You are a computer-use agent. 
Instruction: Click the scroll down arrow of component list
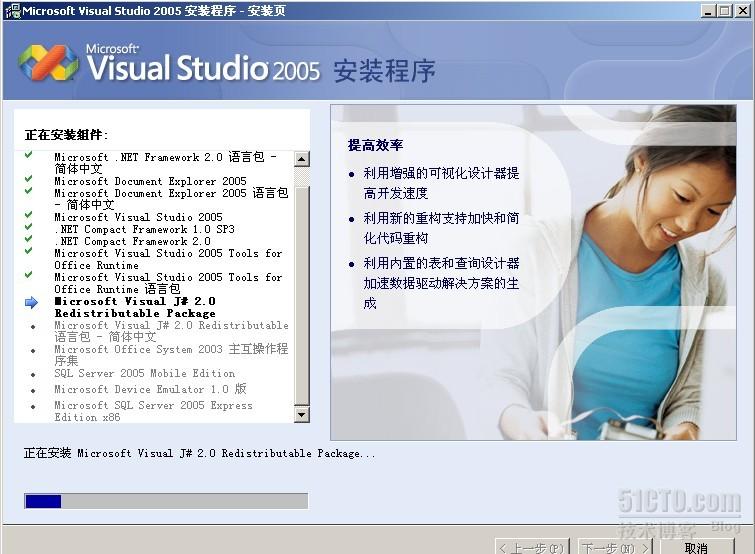click(x=301, y=414)
